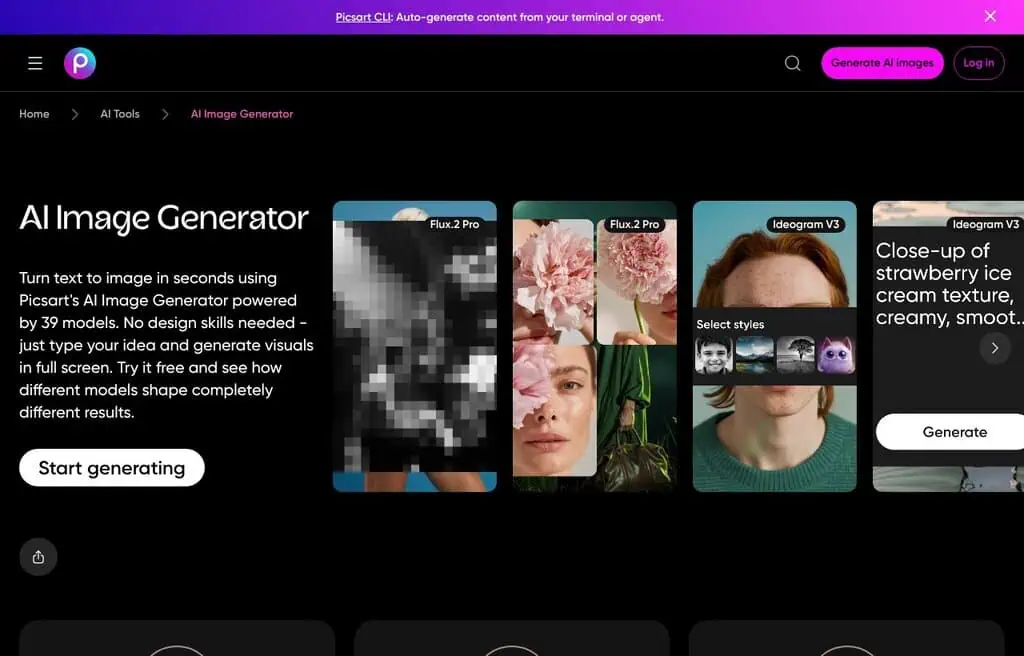Click the Start generating button

point(112,468)
